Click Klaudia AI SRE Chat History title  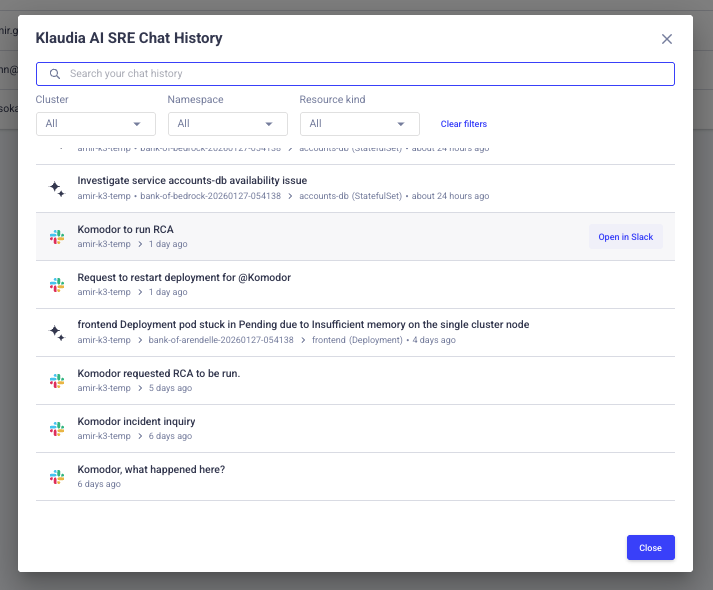pos(129,38)
